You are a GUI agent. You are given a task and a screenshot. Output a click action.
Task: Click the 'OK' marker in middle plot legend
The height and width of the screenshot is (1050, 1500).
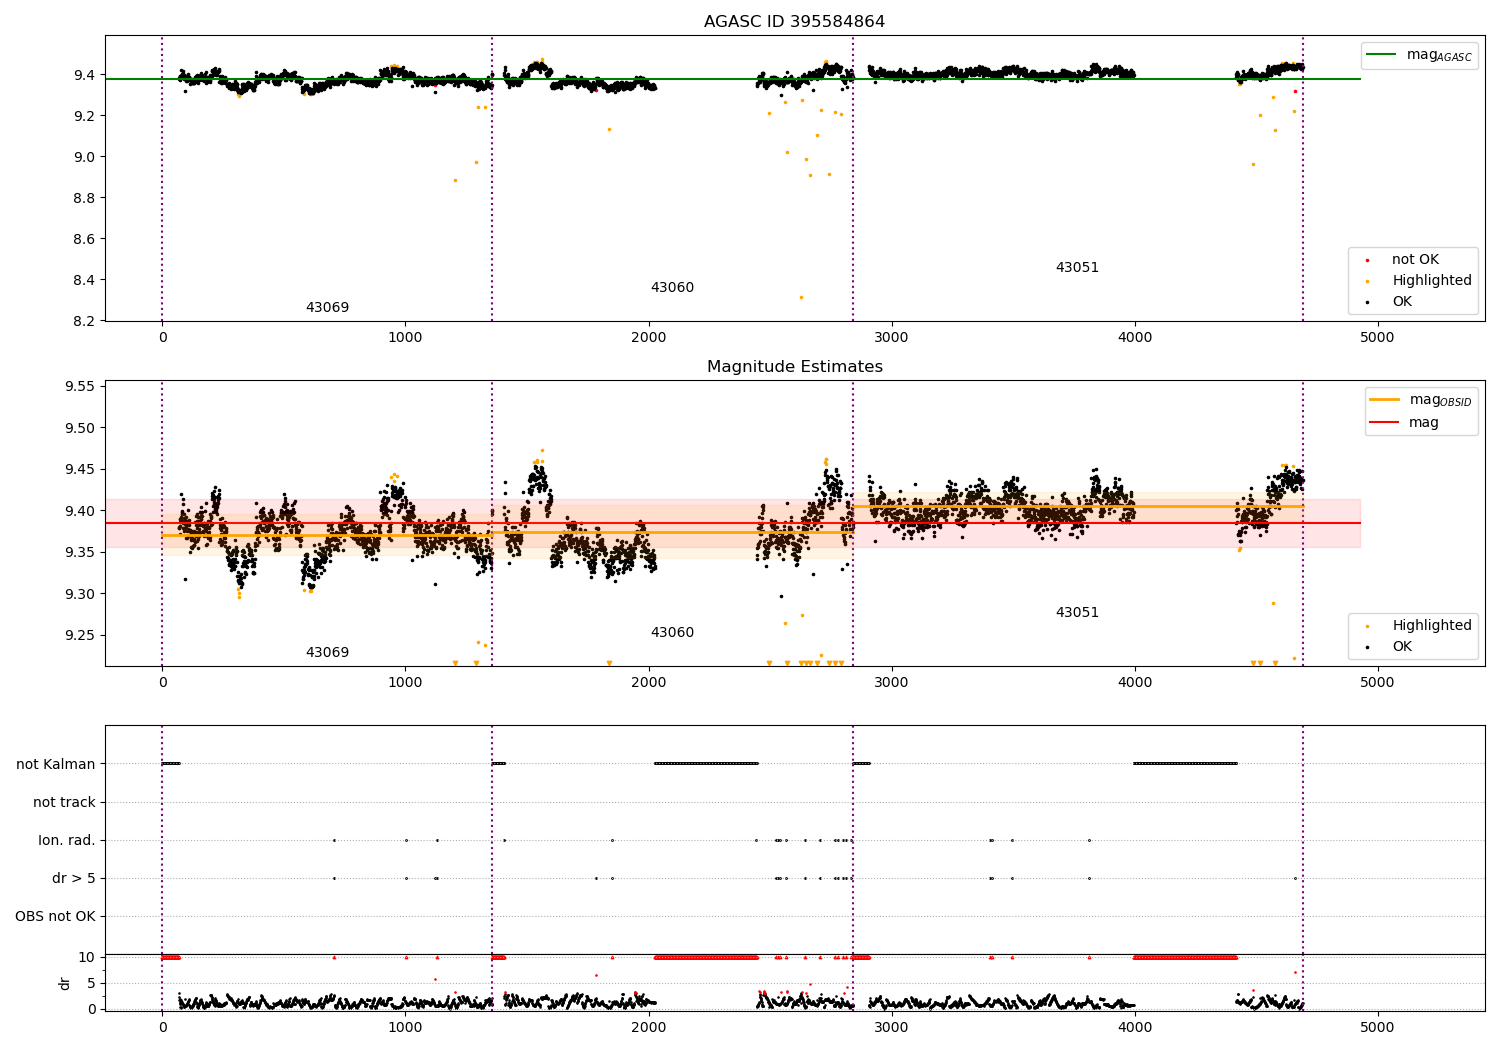pos(1367,647)
